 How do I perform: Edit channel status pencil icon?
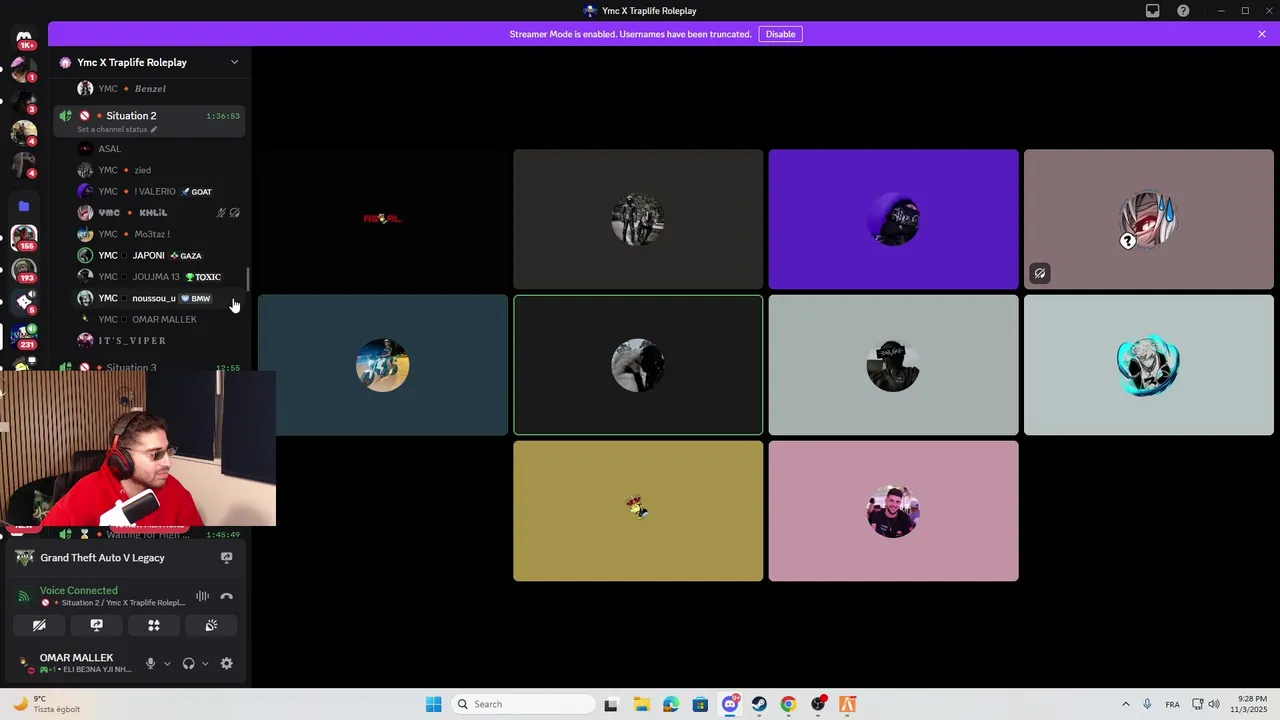[x=154, y=129]
